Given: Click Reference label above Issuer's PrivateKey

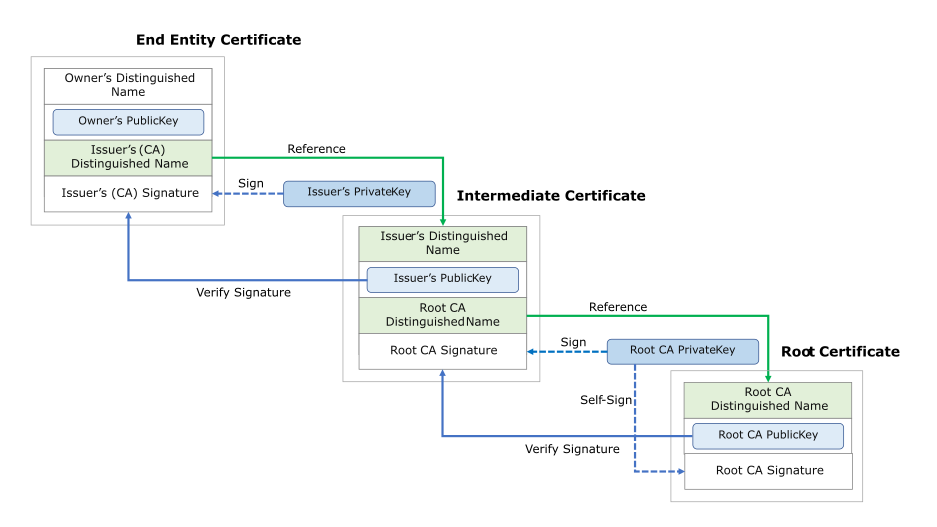Looking at the screenshot, I should click(x=316, y=149).
